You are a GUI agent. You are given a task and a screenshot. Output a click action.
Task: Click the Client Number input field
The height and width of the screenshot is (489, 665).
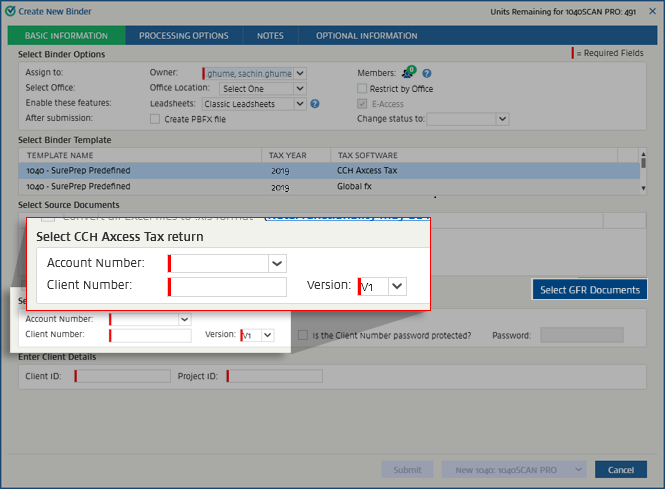coord(151,335)
